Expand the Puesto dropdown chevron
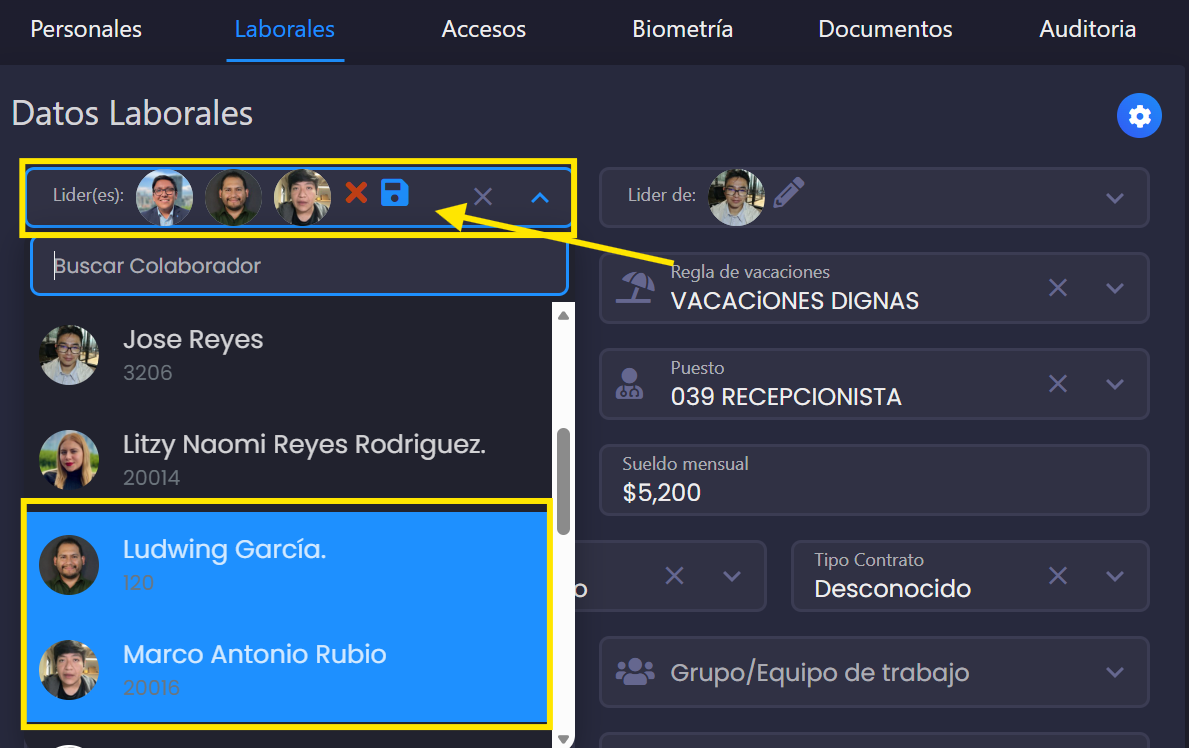 1115,384
